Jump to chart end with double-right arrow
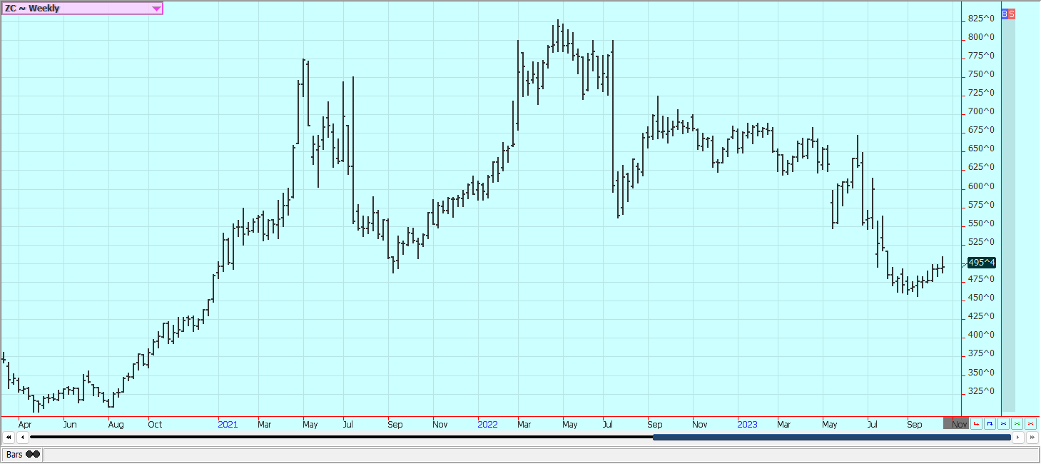The width and height of the screenshot is (1042, 464). (1032, 437)
